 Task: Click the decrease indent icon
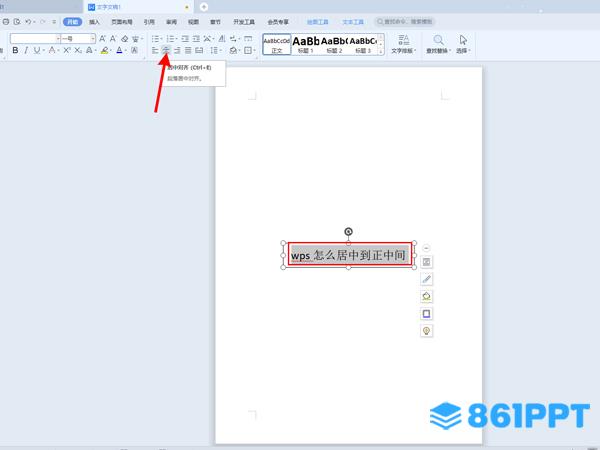(x=185, y=39)
